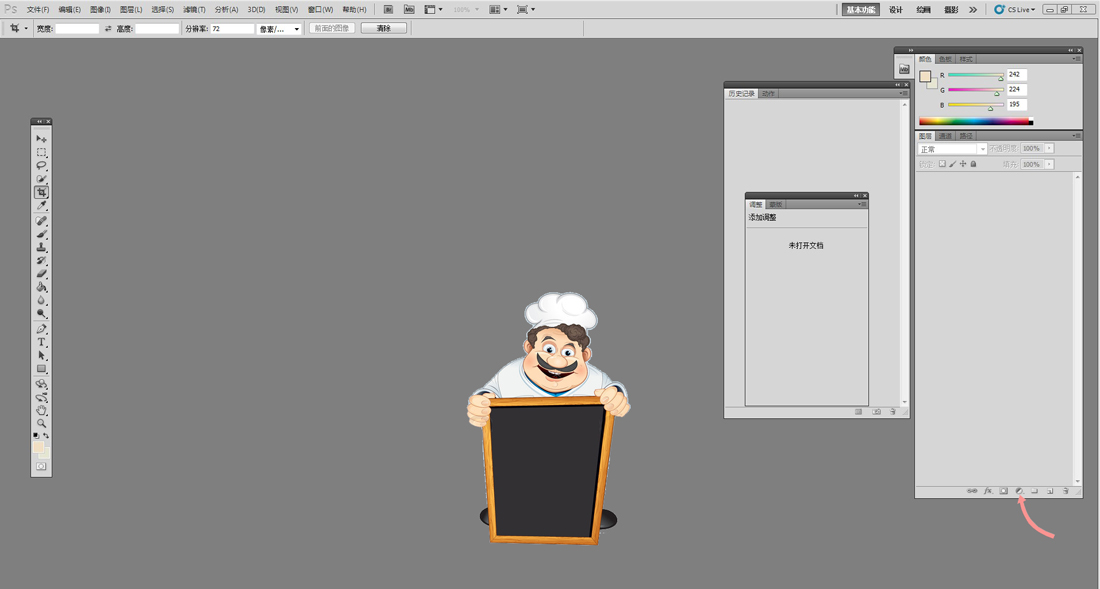Select the Rectangular Marquee tool
Screen dimensions: 1100x589
(41, 152)
